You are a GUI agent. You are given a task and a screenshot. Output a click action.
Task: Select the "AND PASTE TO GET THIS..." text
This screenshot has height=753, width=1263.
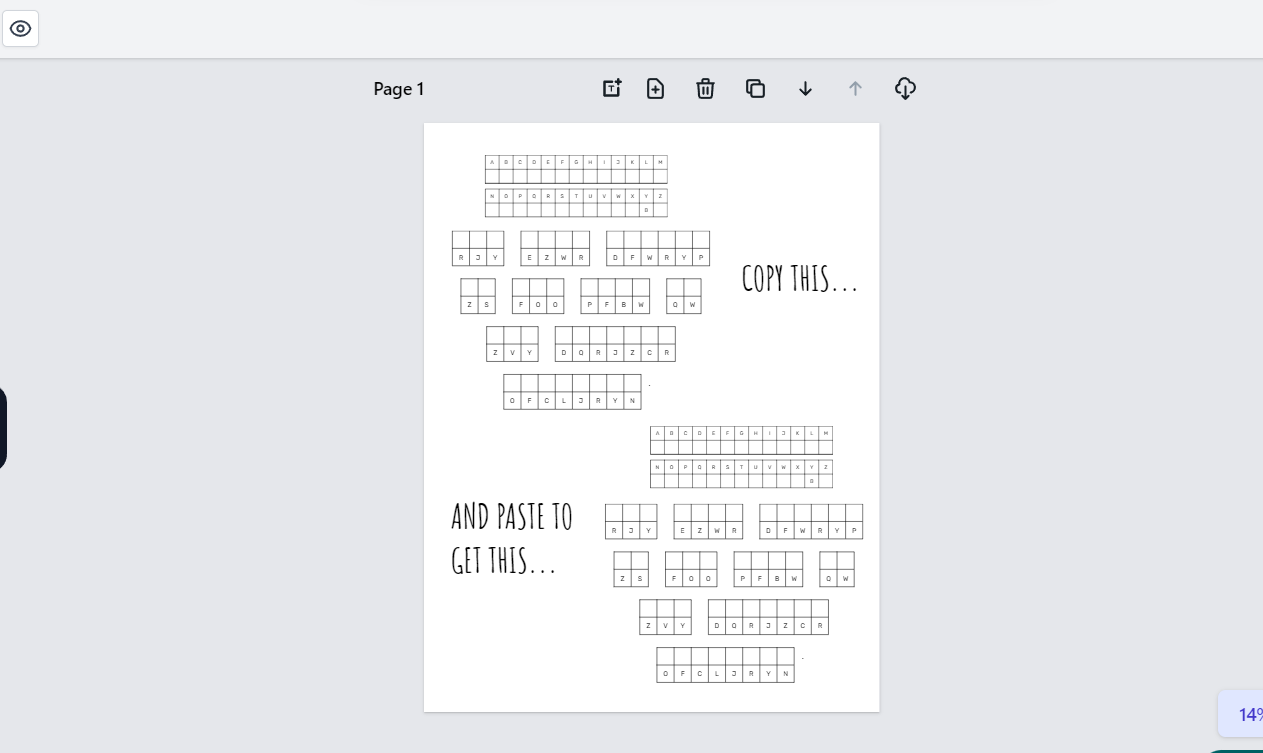click(512, 539)
